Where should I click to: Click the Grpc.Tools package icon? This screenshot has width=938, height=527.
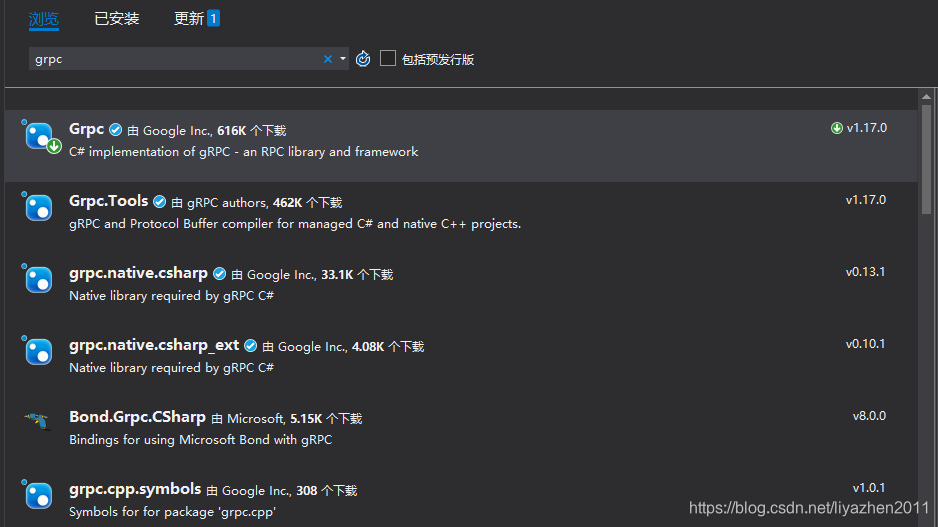click(38, 207)
